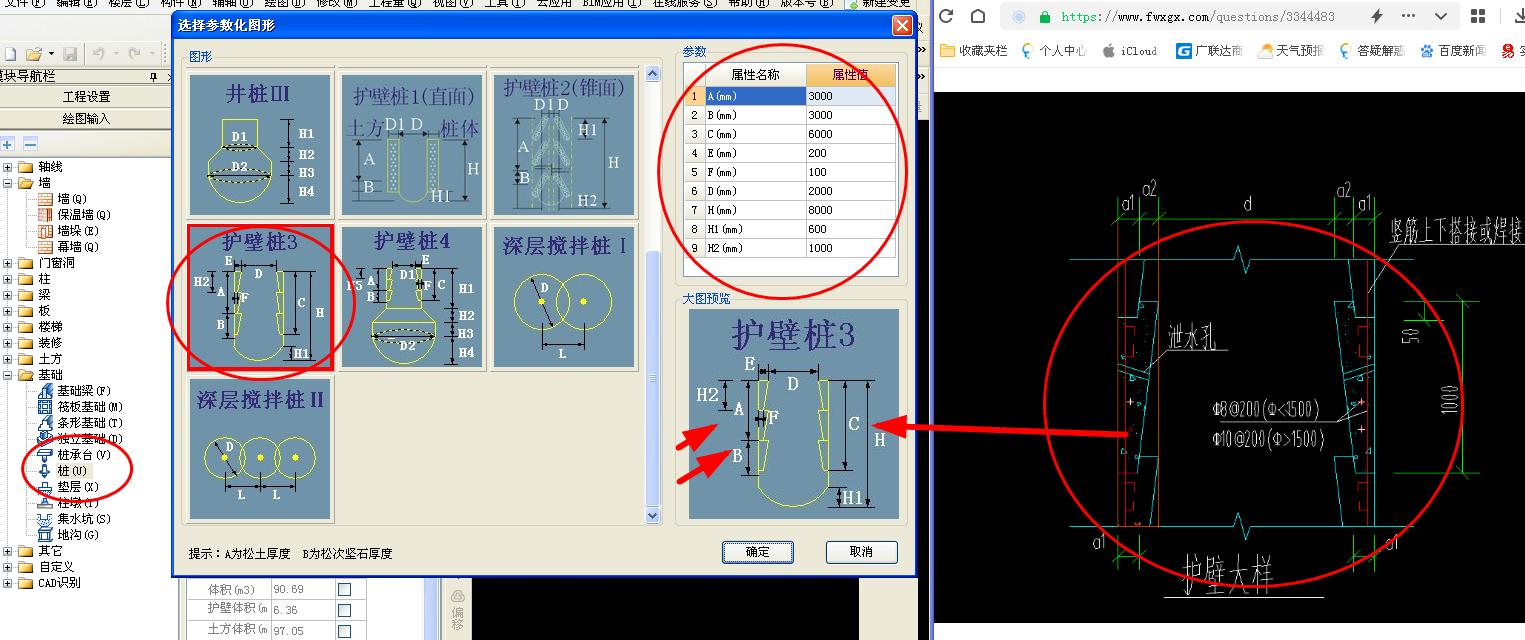Screen dimensions: 1525x640
Task: Expand the 装修 tree folder
Action: [8, 343]
